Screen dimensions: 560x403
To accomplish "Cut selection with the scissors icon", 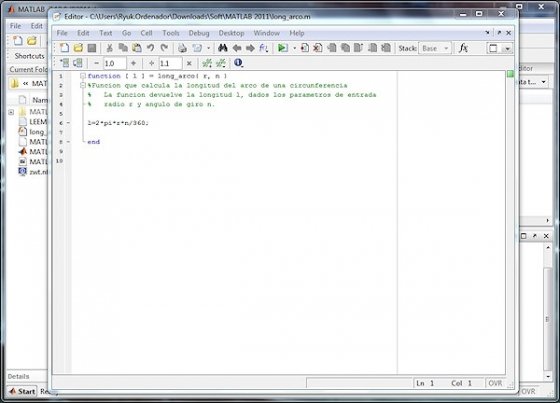I will [x=110, y=48].
